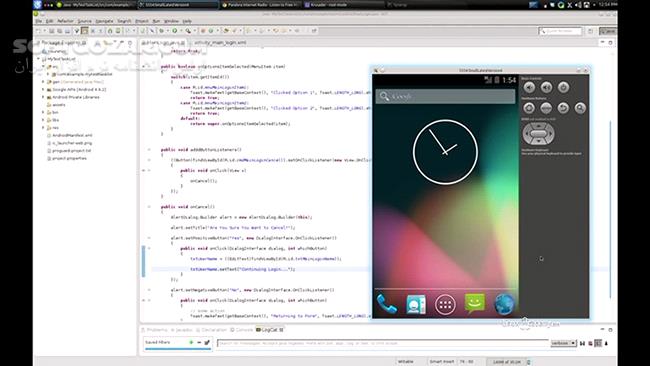Toggle LogCat scroll lock icon
The height and width of the screenshot is (366, 650).
[606, 343]
